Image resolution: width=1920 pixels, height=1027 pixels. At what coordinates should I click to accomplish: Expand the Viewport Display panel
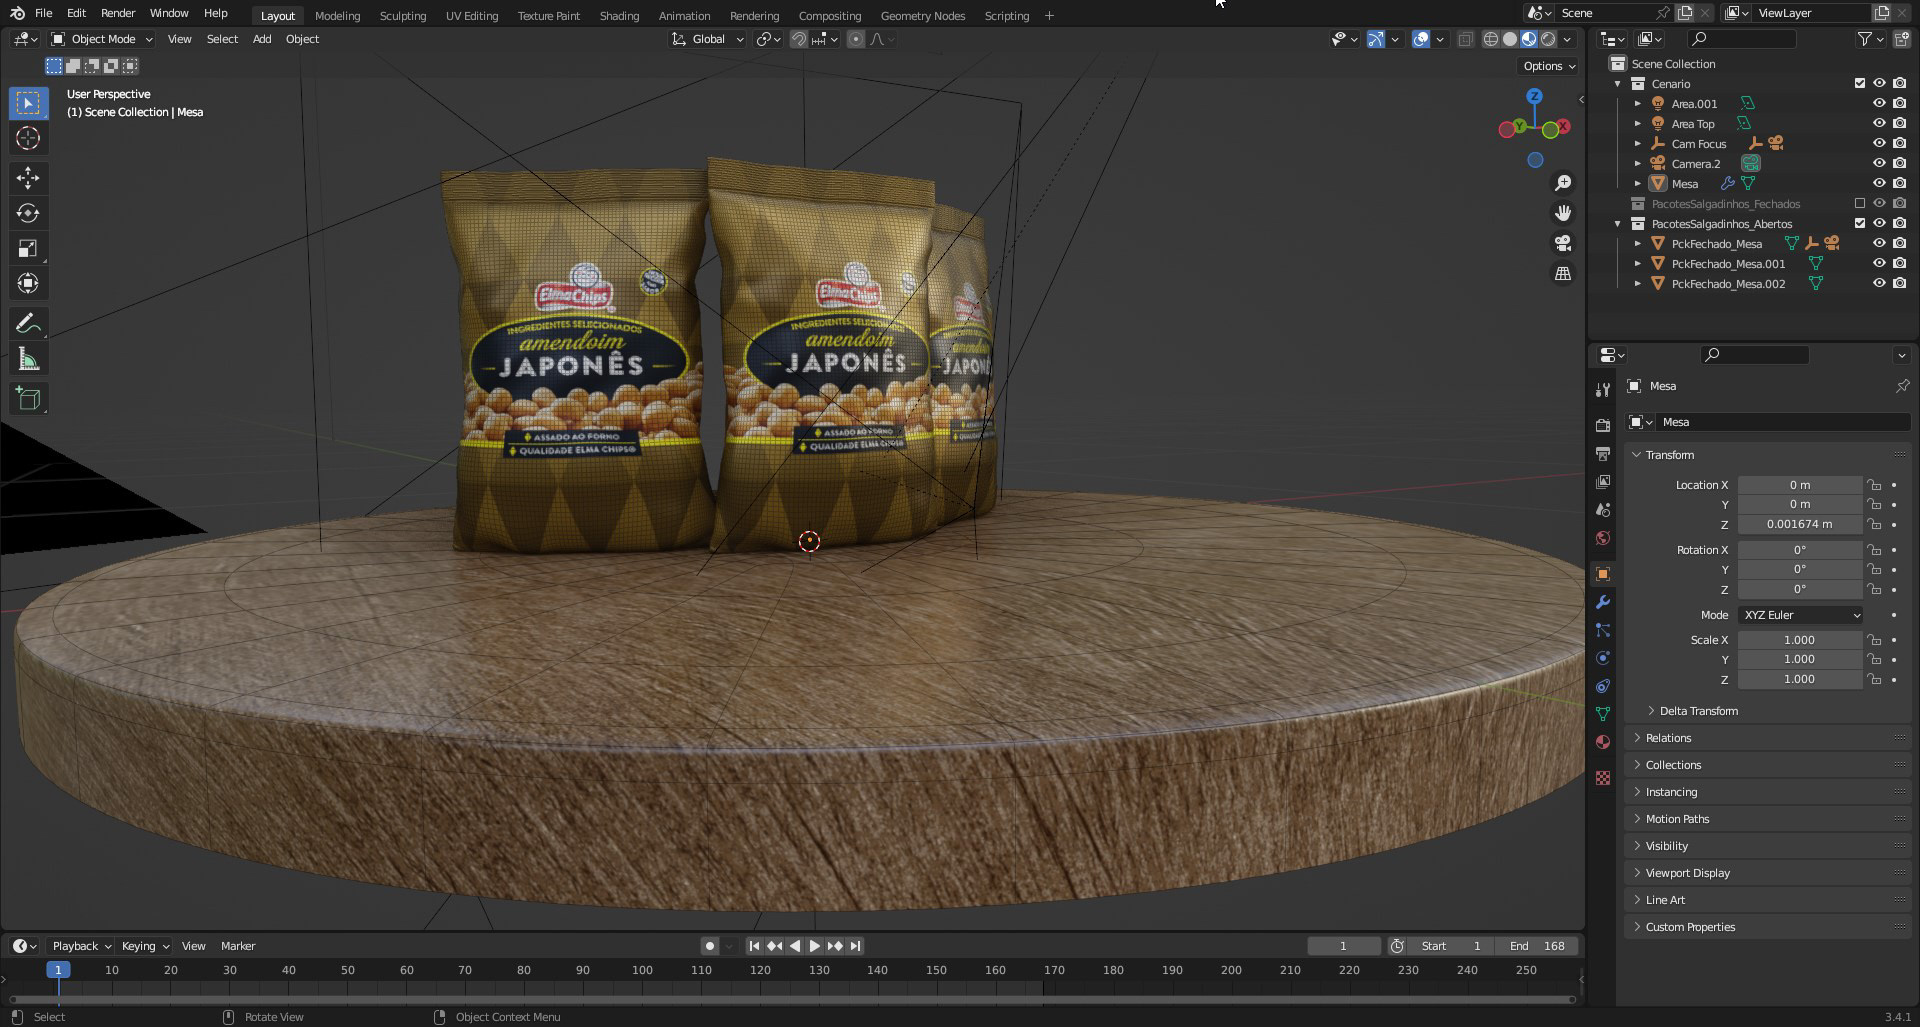[x=1688, y=873]
